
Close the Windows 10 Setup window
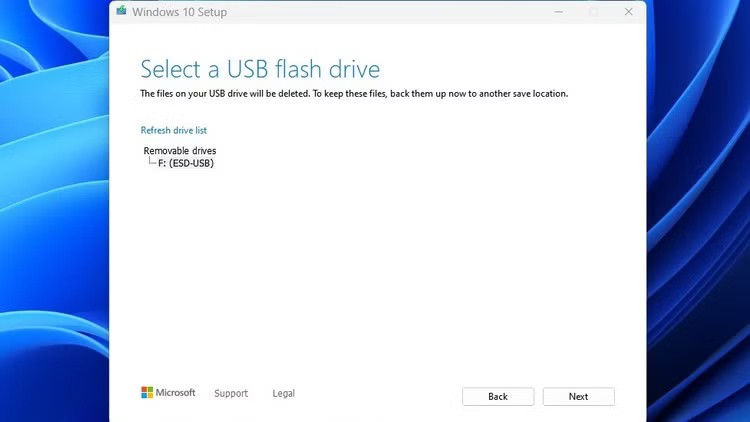tap(628, 12)
